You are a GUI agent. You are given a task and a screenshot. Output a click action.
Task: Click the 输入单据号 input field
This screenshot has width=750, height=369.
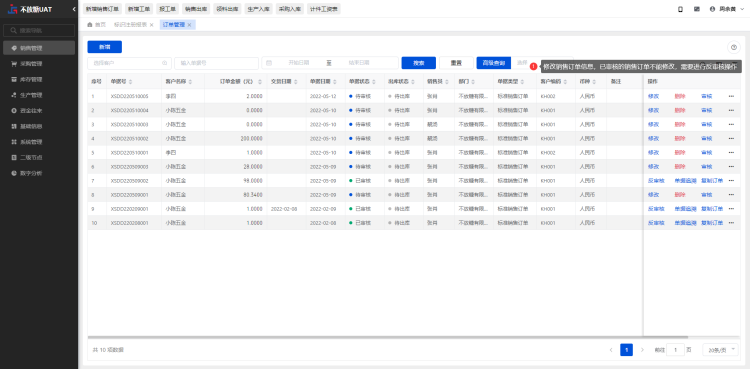click(216, 63)
